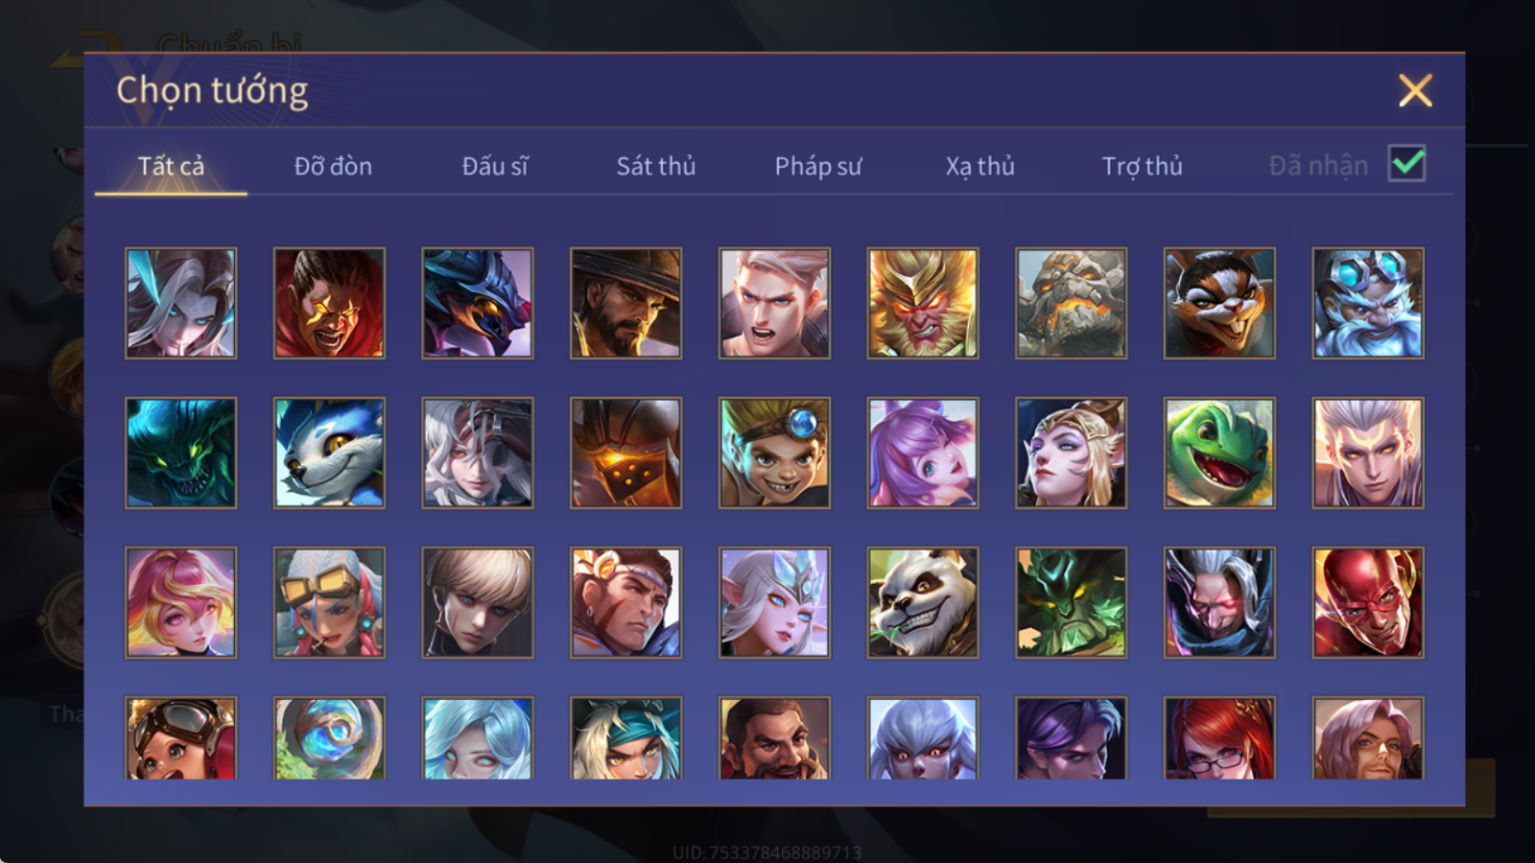Open the Xạ thủ tab
The height and width of the screenshot is (863, 1535).
tap(980, 166)
